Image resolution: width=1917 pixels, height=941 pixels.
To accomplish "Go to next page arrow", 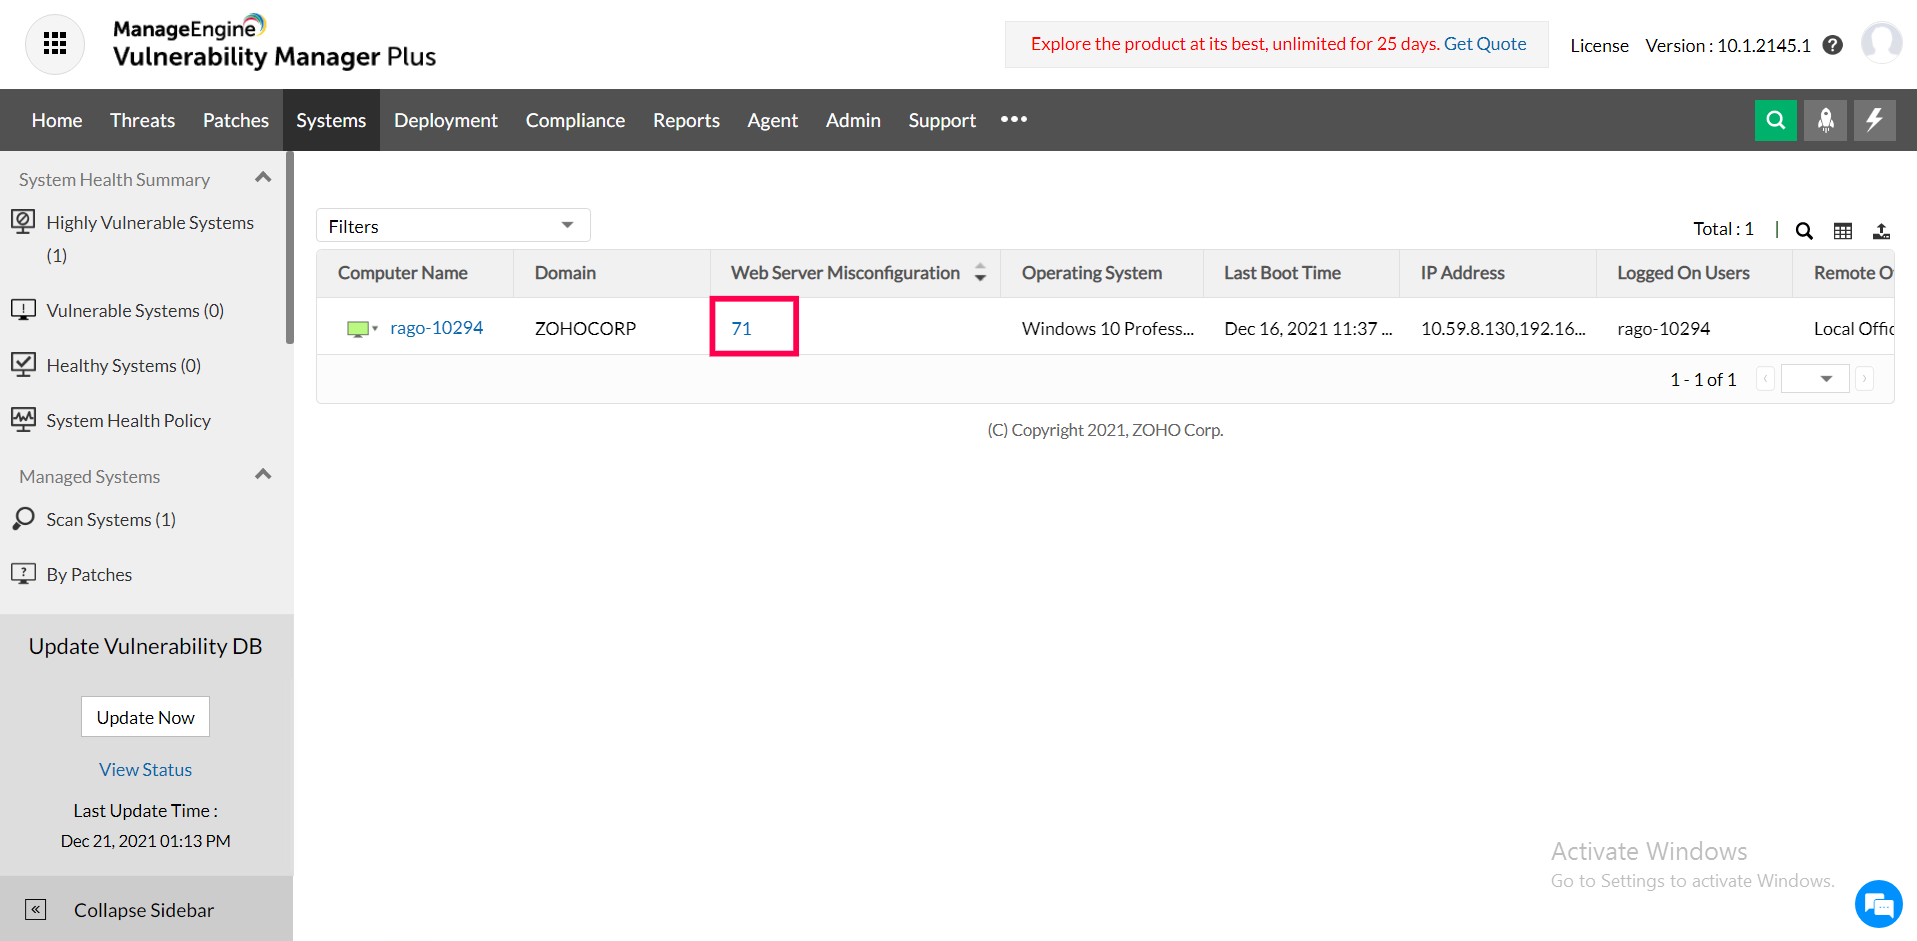I will [1864, 379].
